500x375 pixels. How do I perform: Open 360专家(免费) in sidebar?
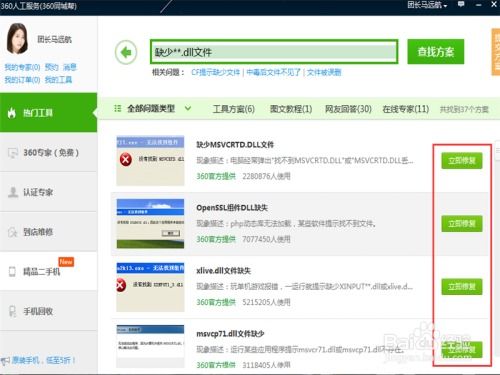(48, 153)
